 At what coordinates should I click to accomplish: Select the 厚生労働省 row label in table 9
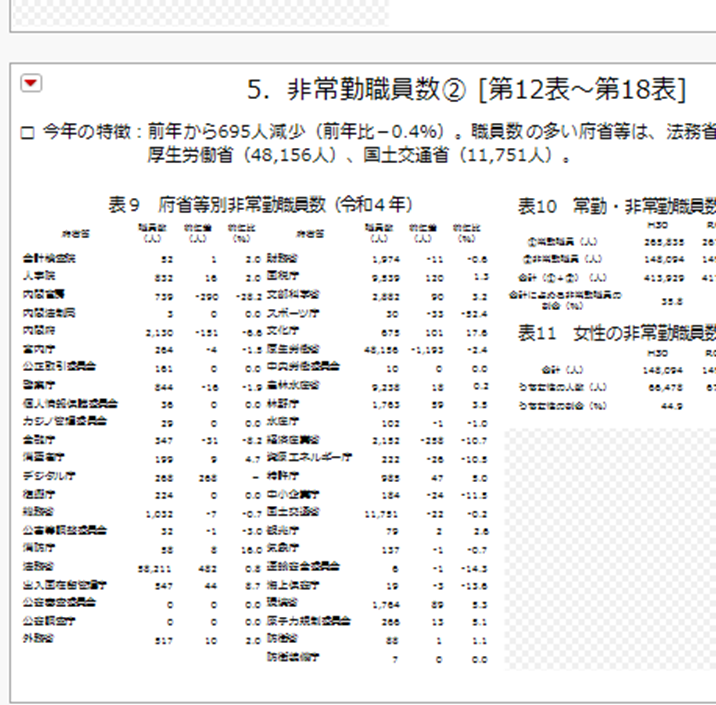(x=293, y=349)
